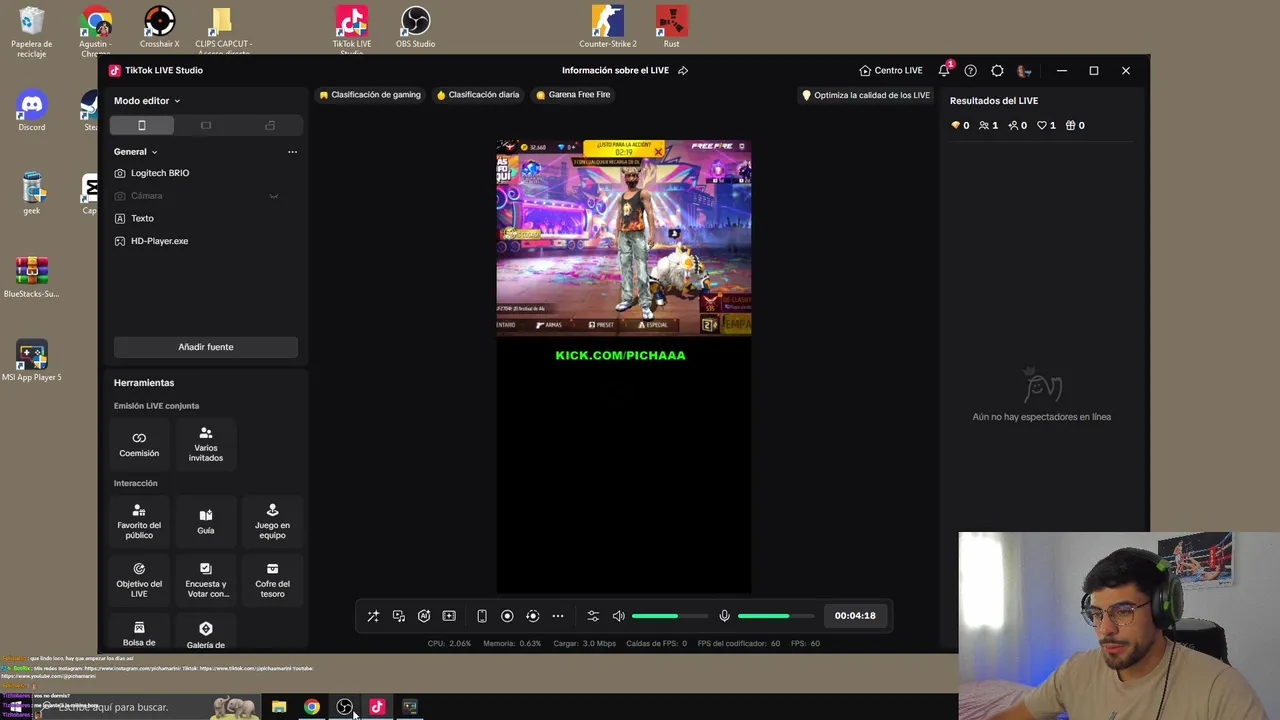The height and width of the screenshot is (720, 1280).
Task: Click the live timer 00:04:18
Action: 855,616
